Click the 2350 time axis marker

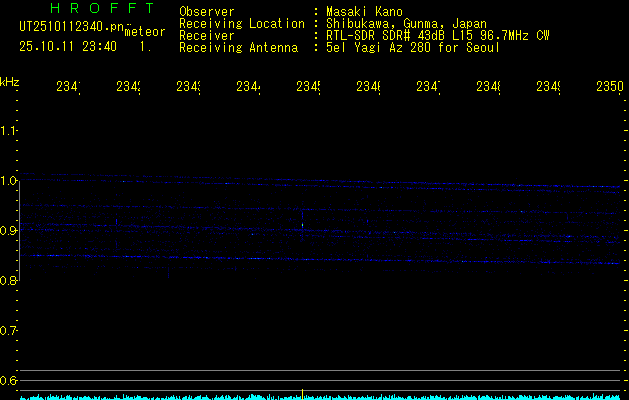[609, 88]
